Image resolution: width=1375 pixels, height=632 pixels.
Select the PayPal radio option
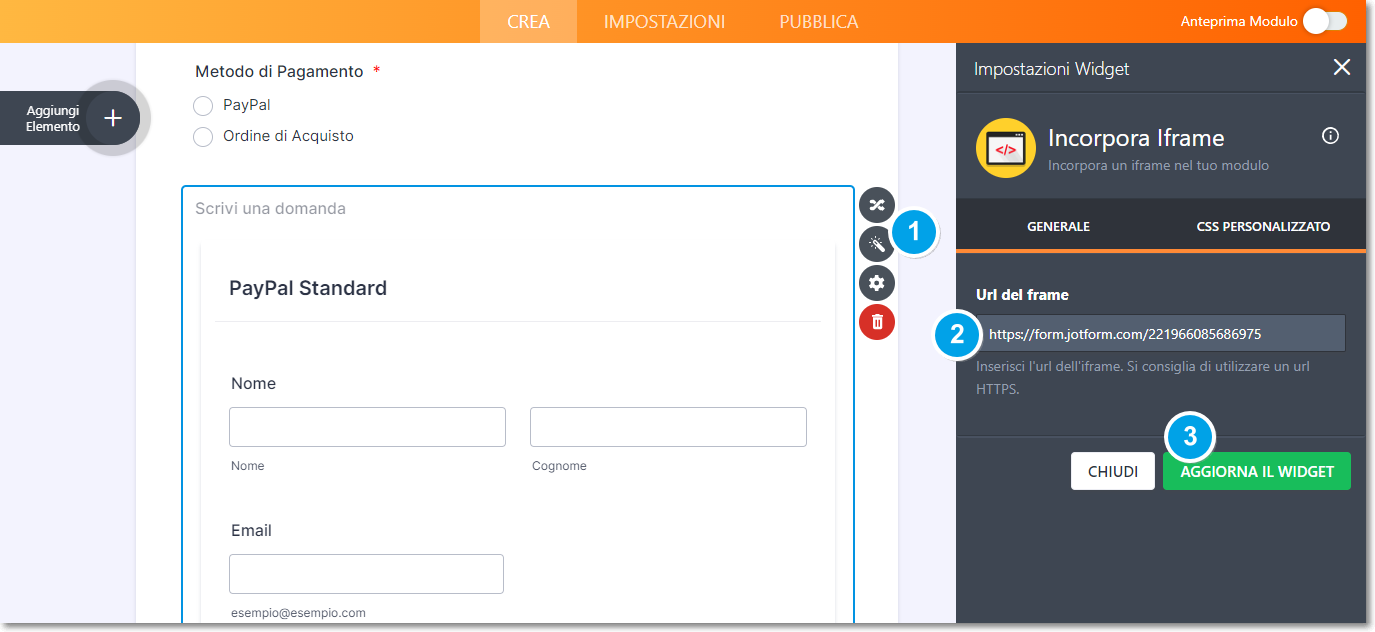pos(203,105)
